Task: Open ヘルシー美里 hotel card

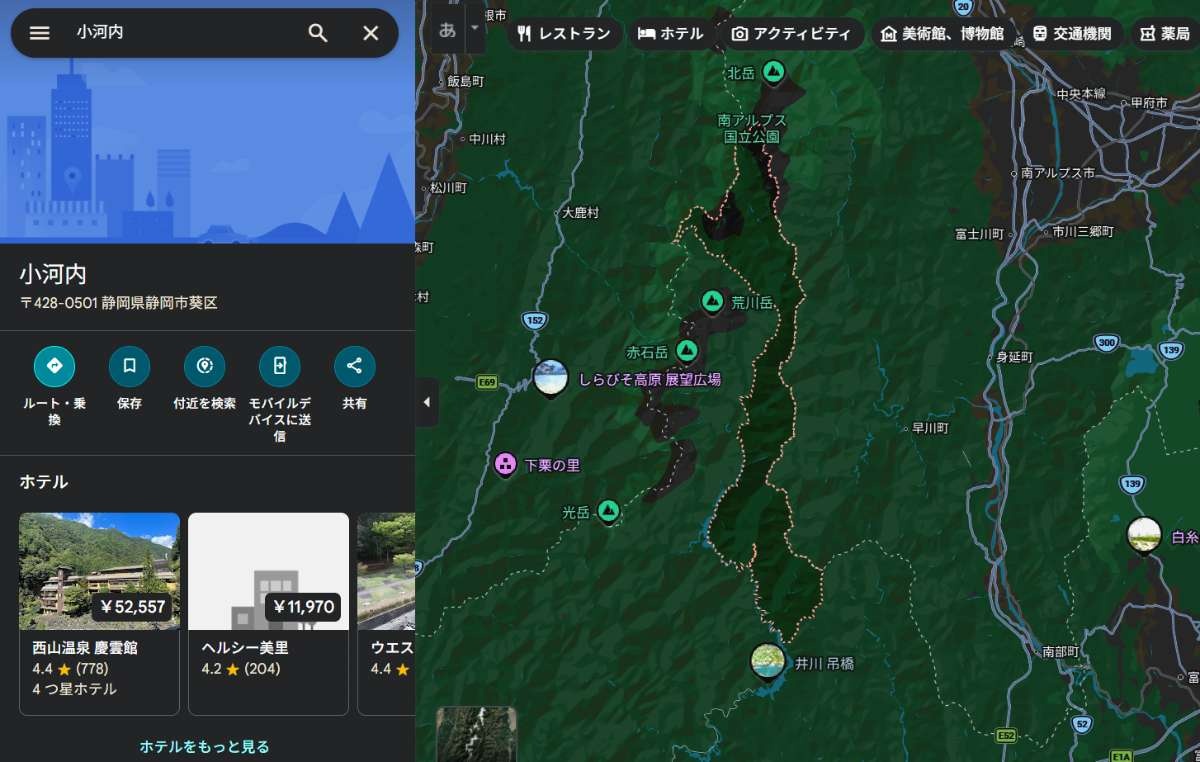Action: 268,612
